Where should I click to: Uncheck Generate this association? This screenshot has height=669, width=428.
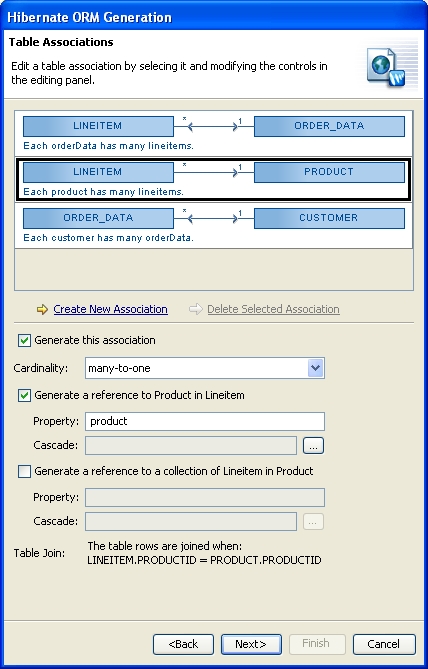click(x=24, y=340)
